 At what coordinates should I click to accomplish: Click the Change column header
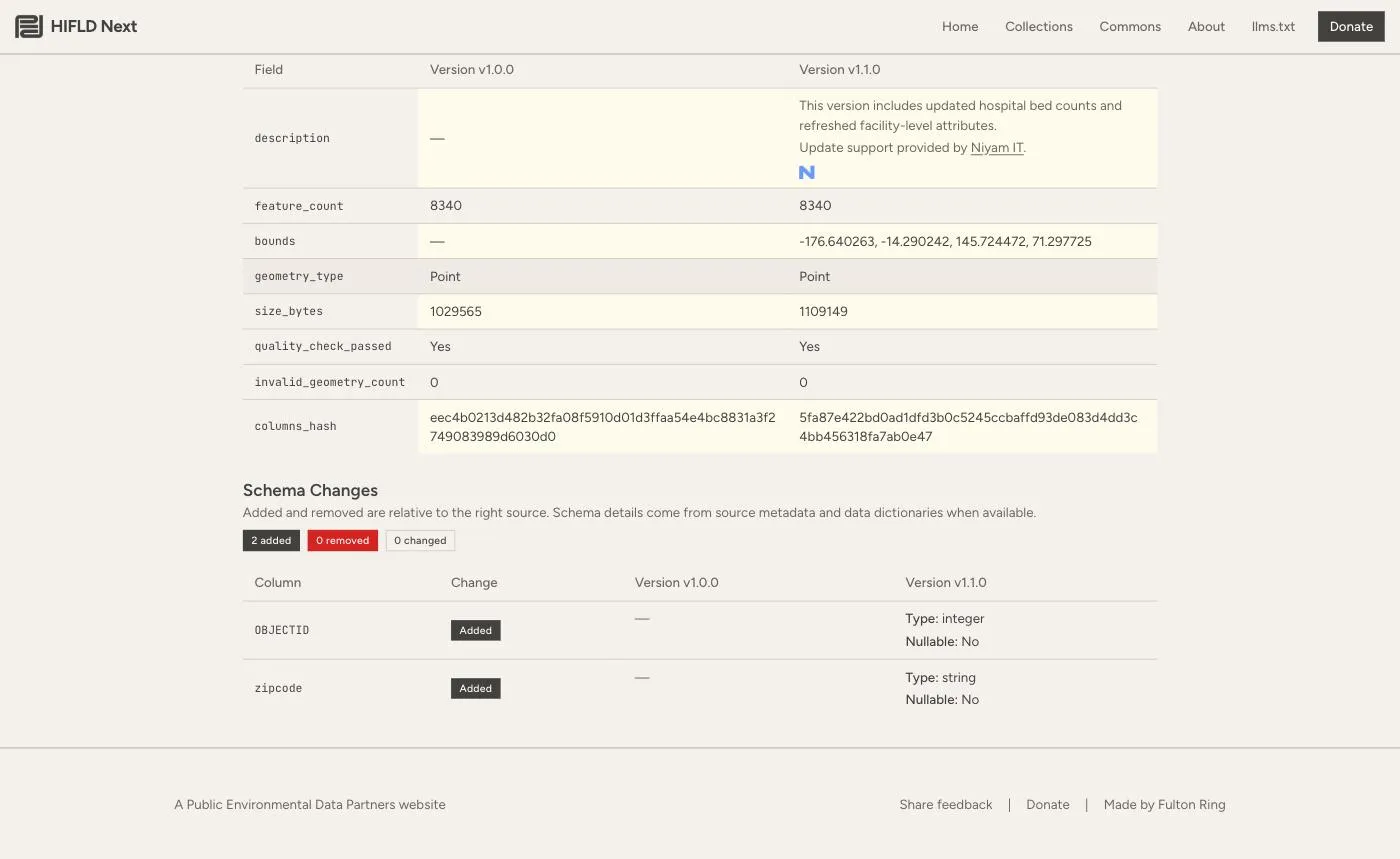(x=474, y=582)
